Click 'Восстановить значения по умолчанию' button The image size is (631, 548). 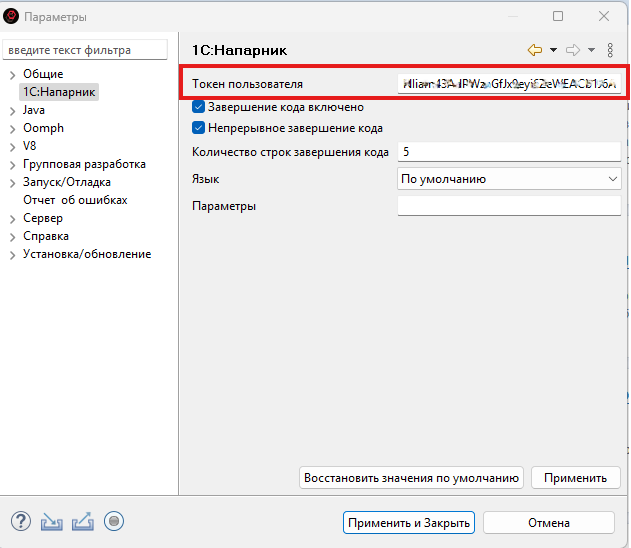(411, 478)
